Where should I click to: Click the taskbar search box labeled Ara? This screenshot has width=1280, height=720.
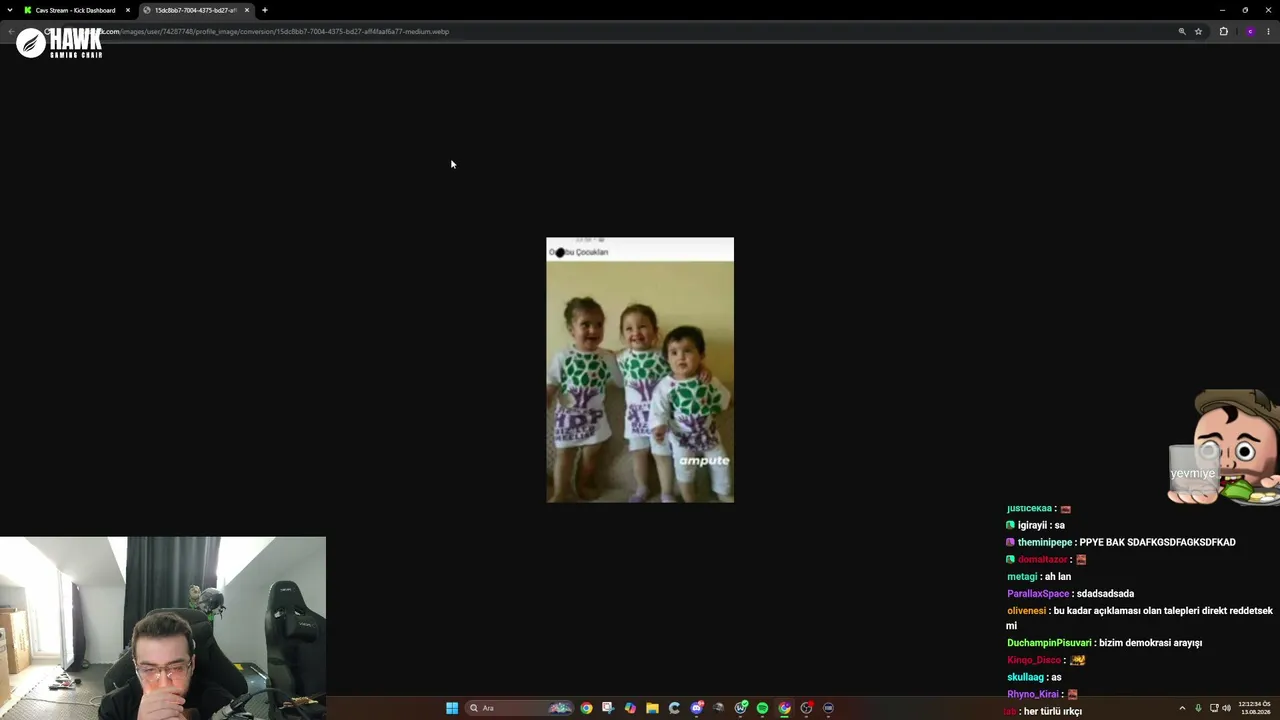point(520,708)
